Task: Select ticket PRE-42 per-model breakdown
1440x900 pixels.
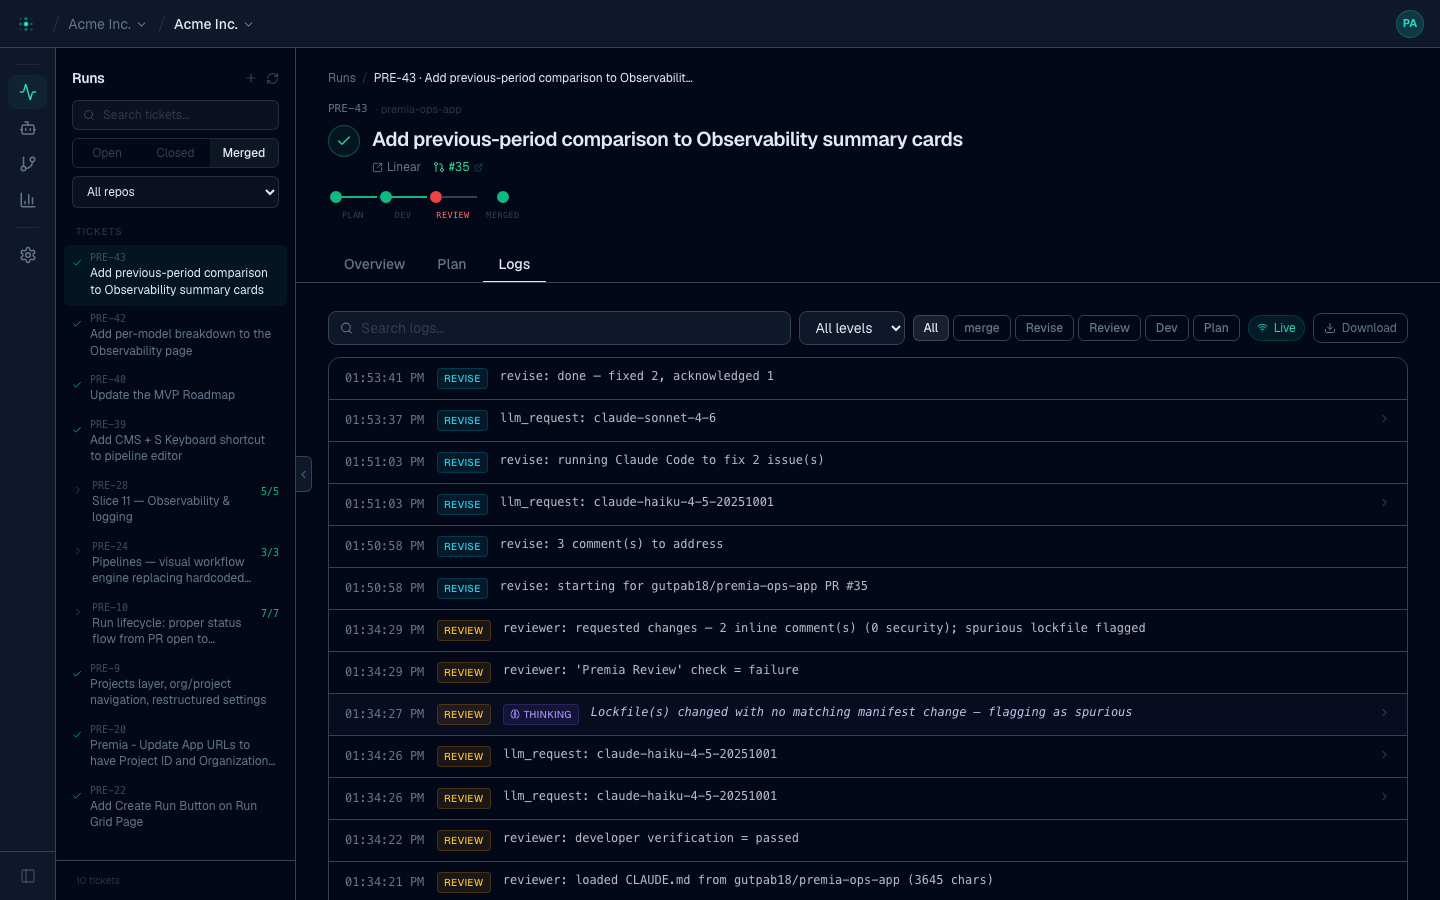Action: pos(175,335)
